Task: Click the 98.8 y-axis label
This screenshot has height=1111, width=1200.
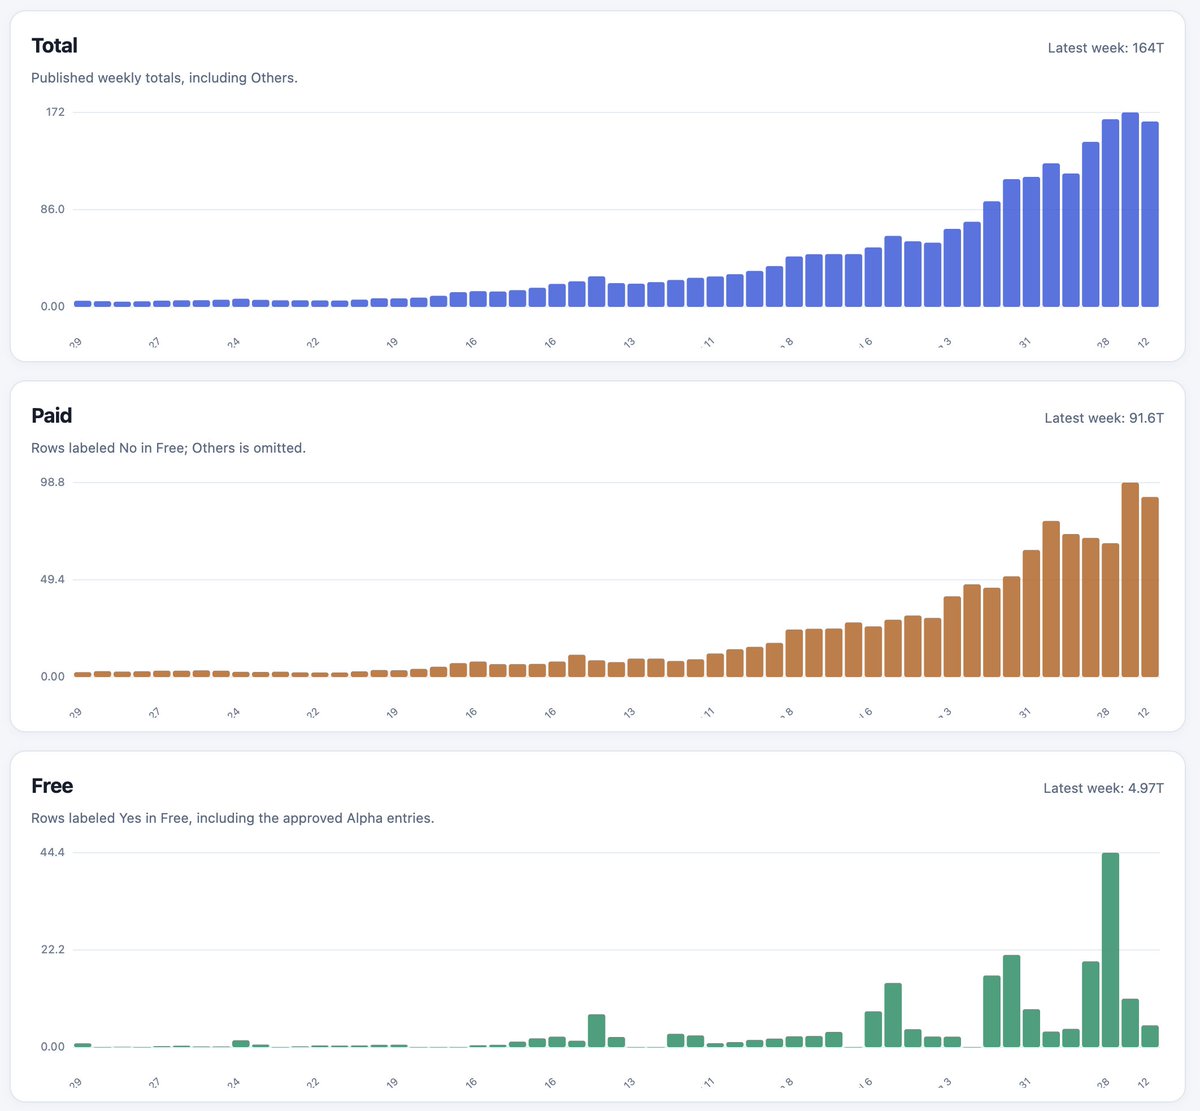Action: coord(53,482)
